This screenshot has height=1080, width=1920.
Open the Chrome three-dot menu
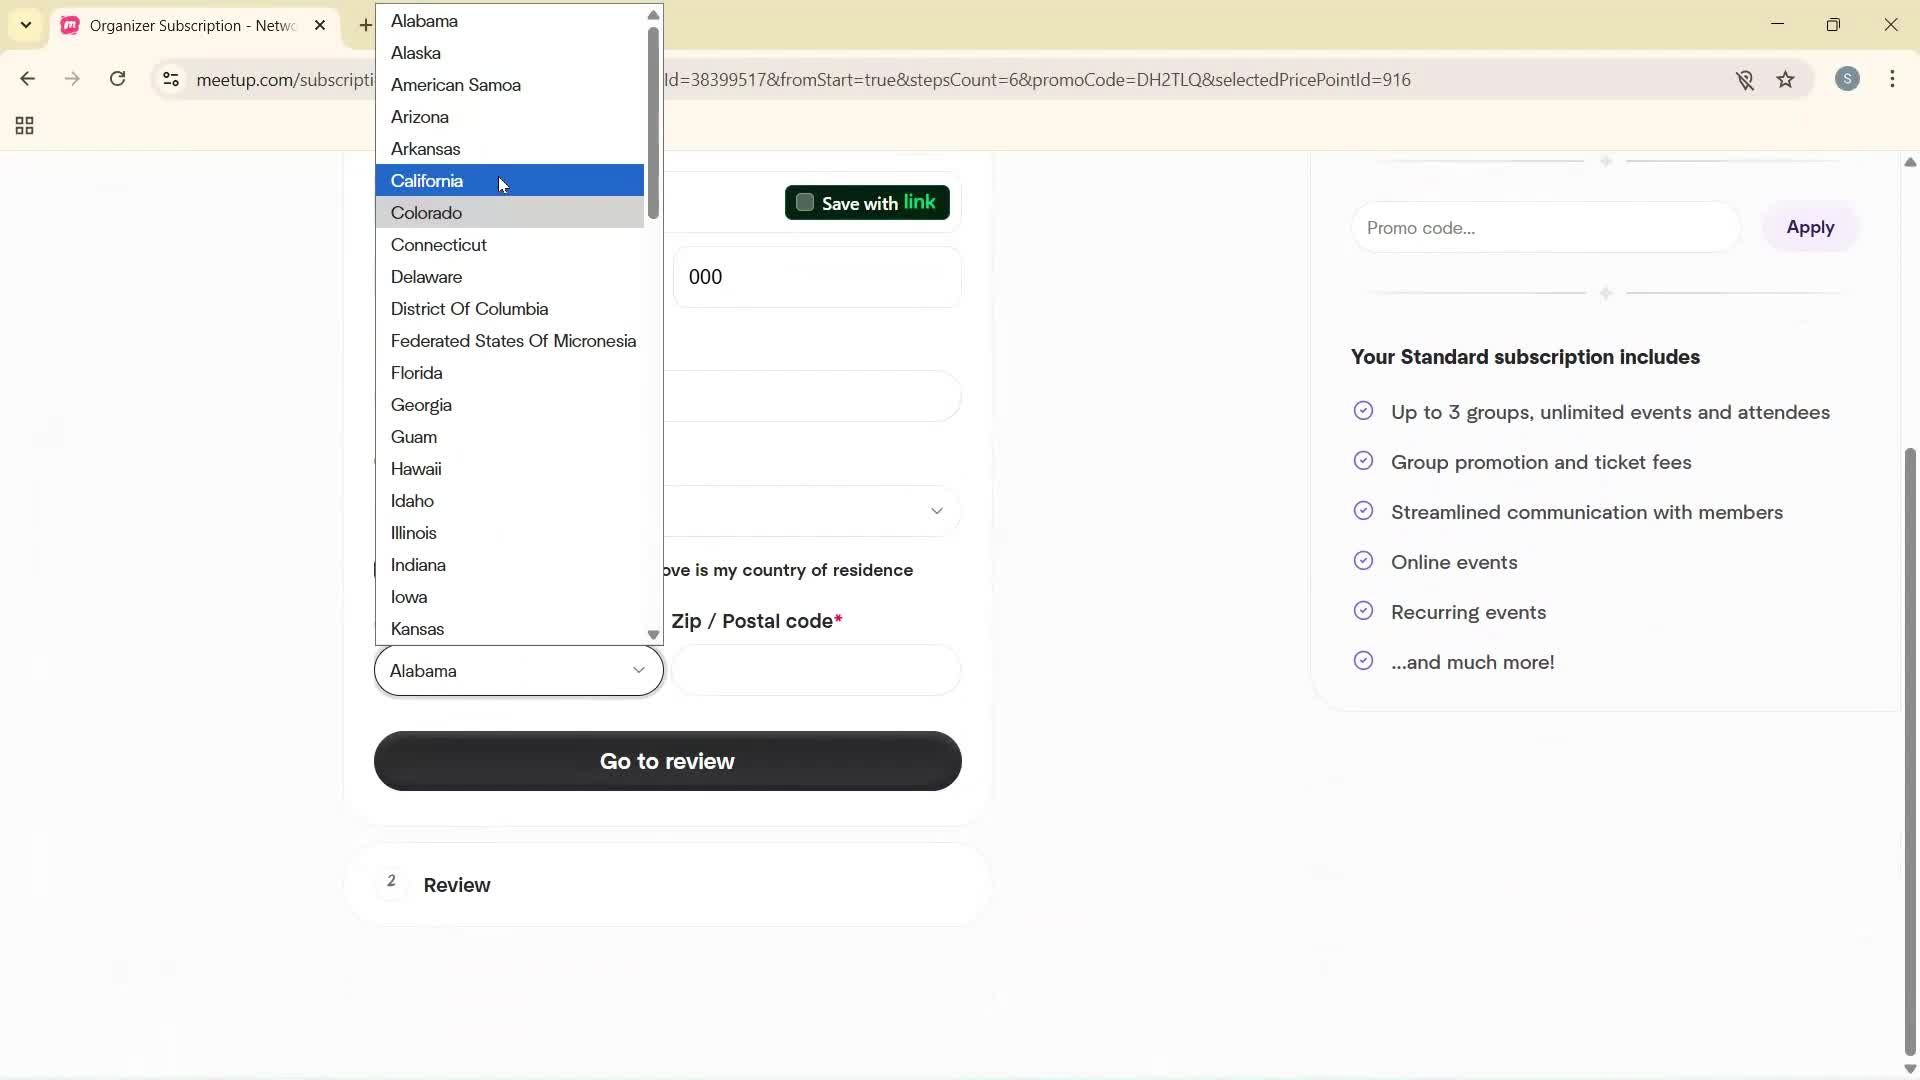[x=1893, y=79]
